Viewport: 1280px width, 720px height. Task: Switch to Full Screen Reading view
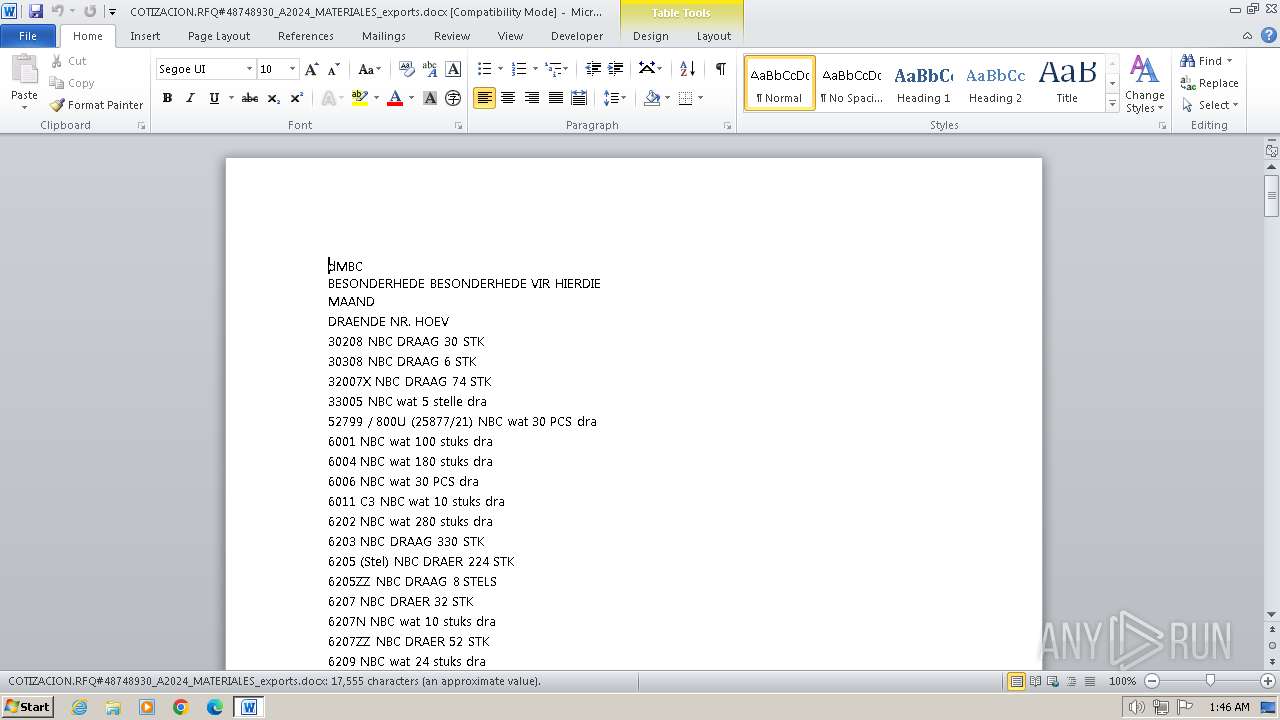tap(1035, 681)
